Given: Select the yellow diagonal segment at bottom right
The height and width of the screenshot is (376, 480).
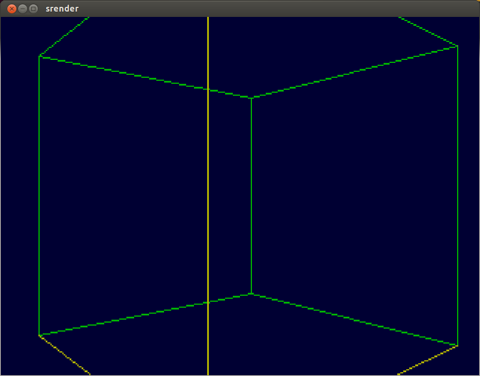Looking at the screenshot, I should pyautogui.click(x=428, y=360).
